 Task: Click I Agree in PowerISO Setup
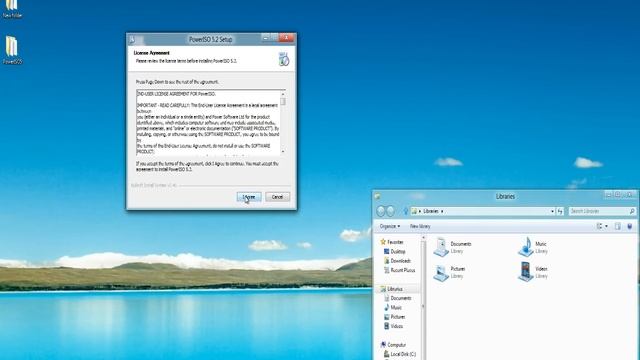(249, 197)
